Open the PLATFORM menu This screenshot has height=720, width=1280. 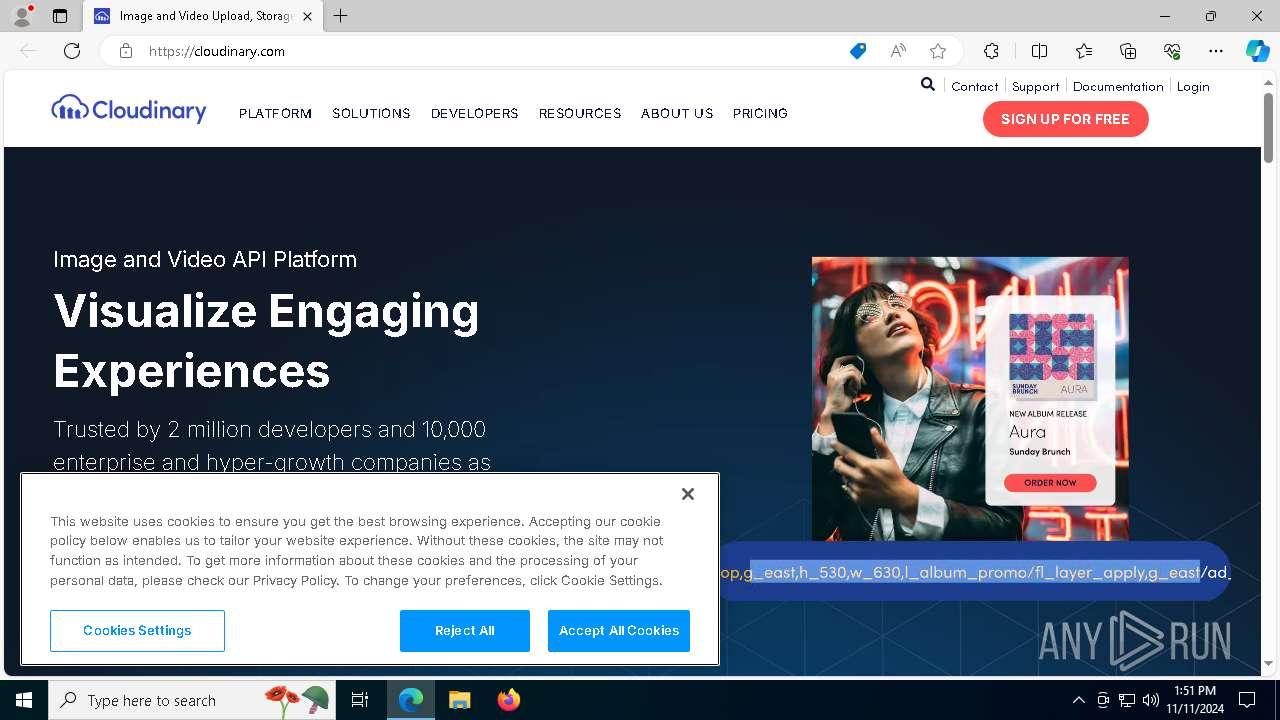coord(275,113)
